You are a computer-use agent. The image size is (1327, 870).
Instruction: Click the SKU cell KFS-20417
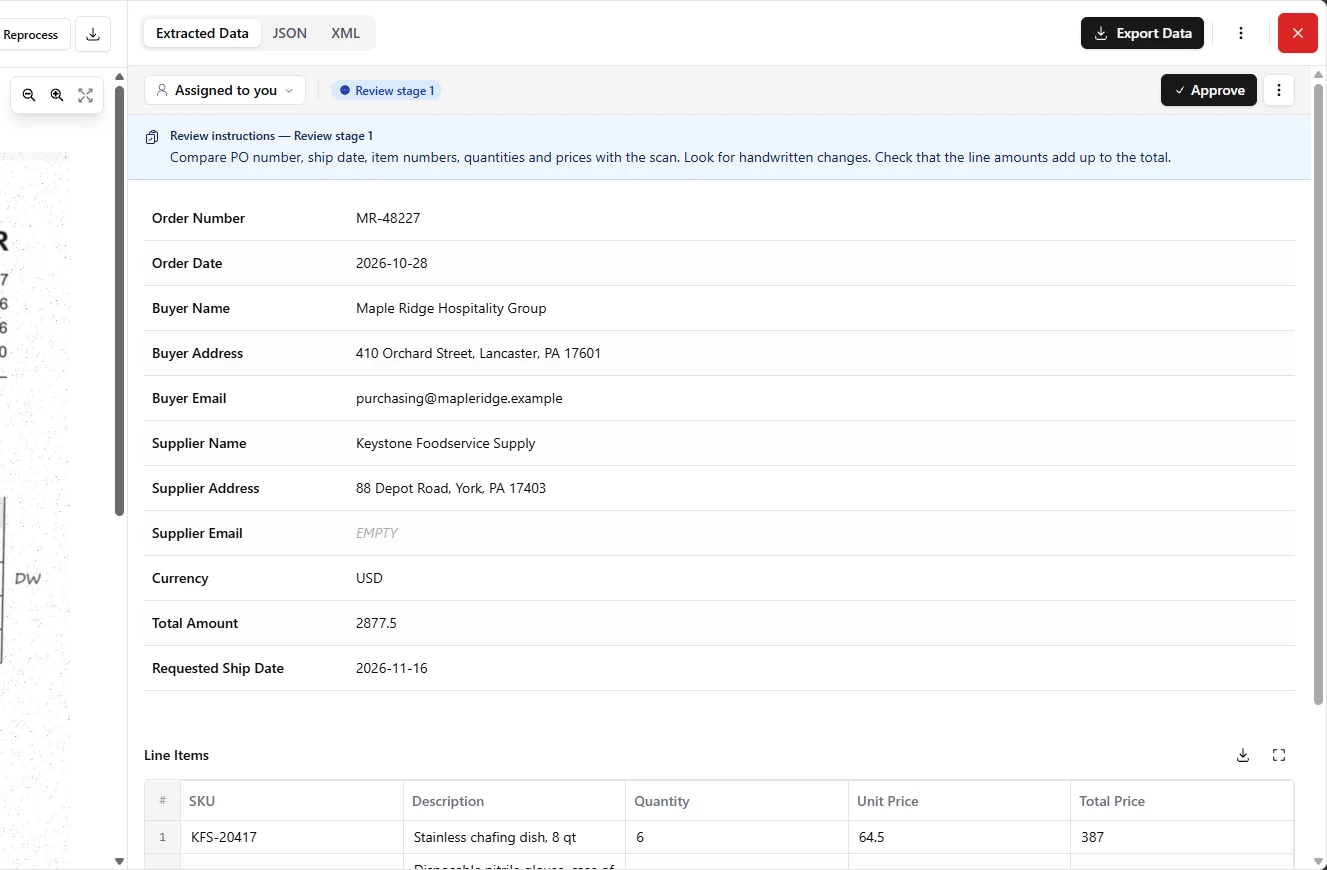point(292,837)
